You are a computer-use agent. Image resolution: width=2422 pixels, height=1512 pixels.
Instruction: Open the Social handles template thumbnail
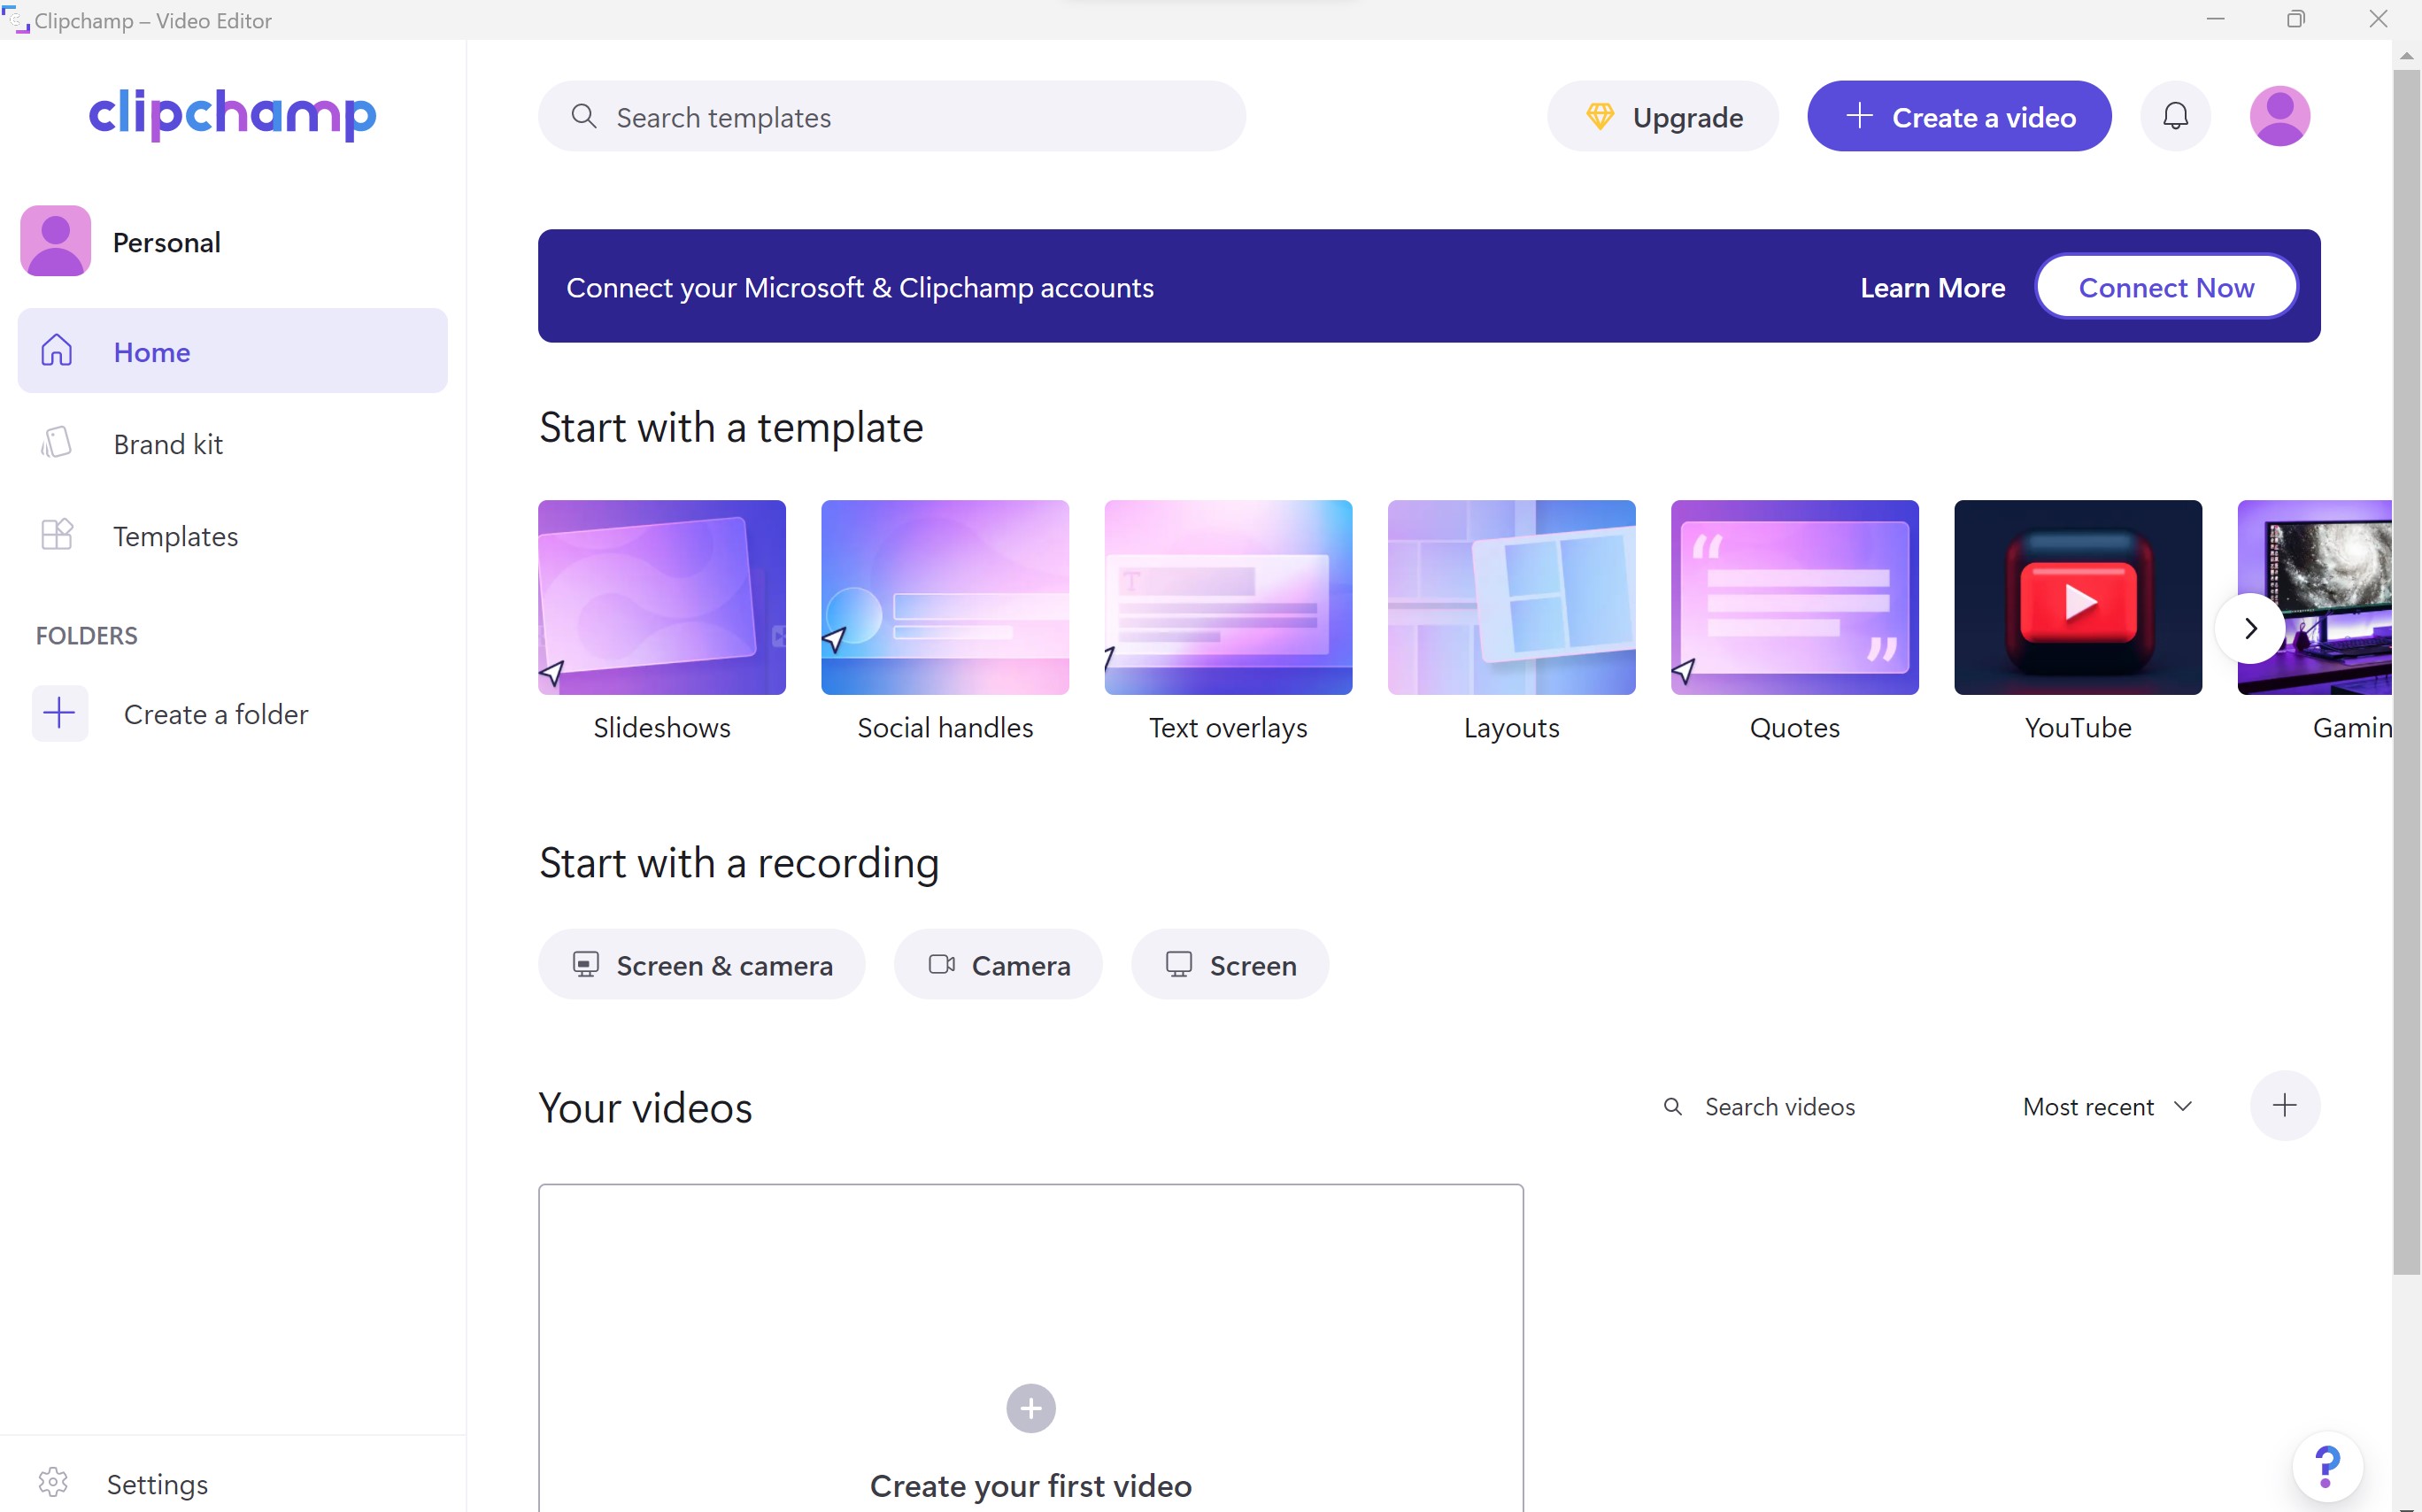[944, 597]
